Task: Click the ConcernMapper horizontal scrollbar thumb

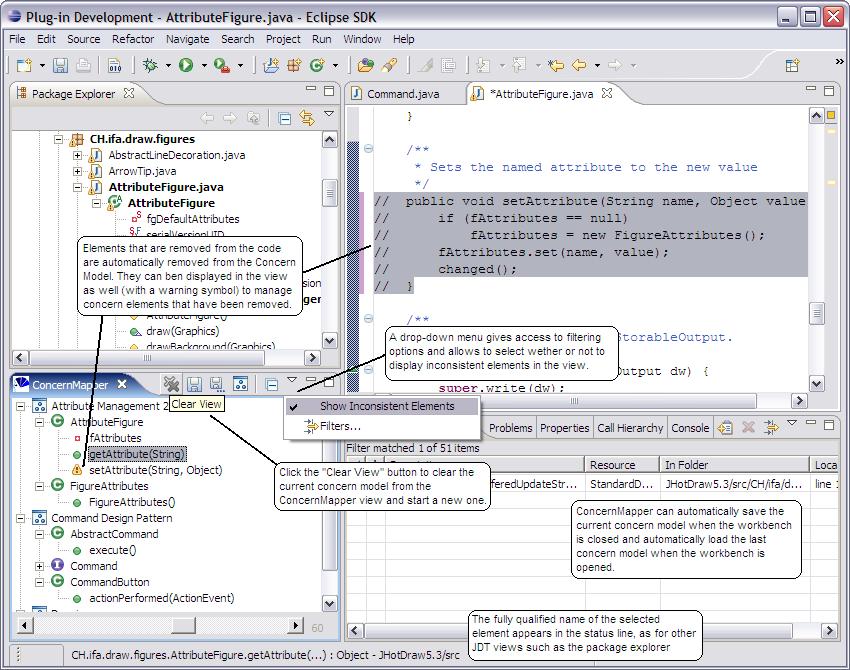Action: (184, 626)
